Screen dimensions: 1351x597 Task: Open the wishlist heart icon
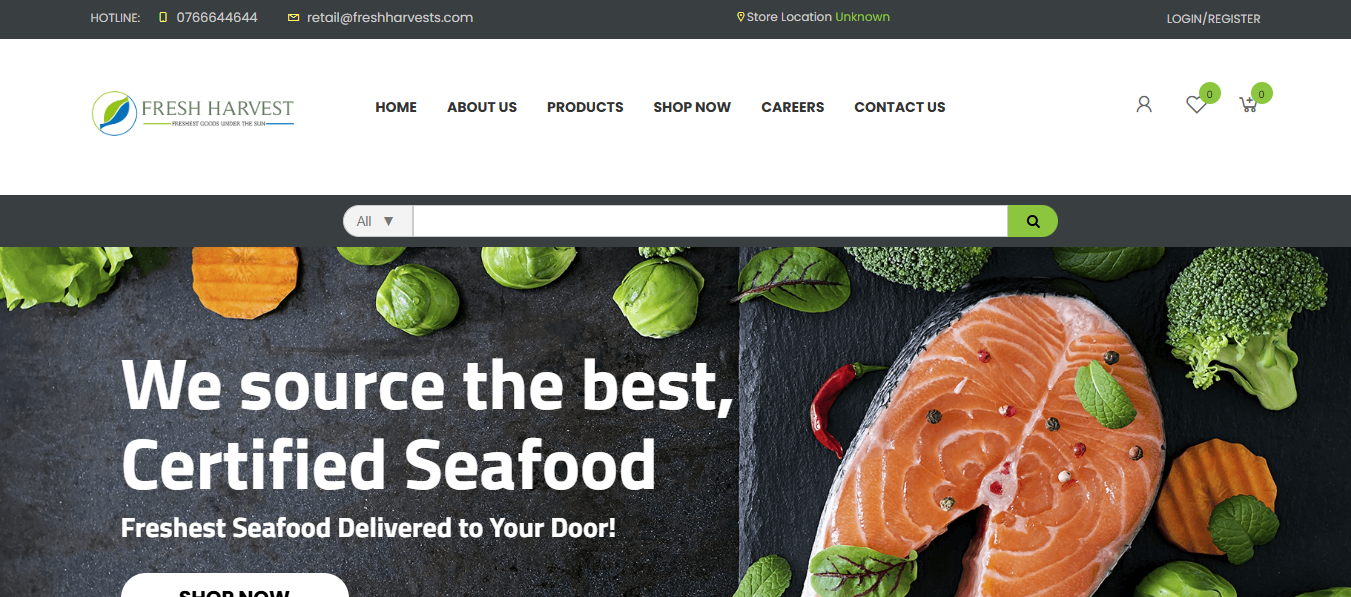pos(1196,104)
